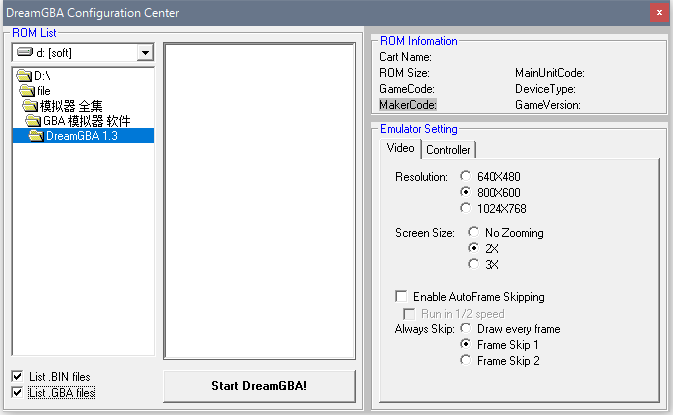Screen dimensions: 673x415
Task: Close the DreamGBA Configuration Center window
Action: tap(657, 12)
